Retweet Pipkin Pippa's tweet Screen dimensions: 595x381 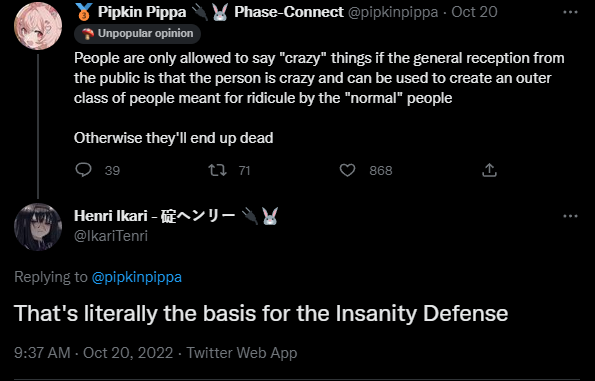point(217,170)
